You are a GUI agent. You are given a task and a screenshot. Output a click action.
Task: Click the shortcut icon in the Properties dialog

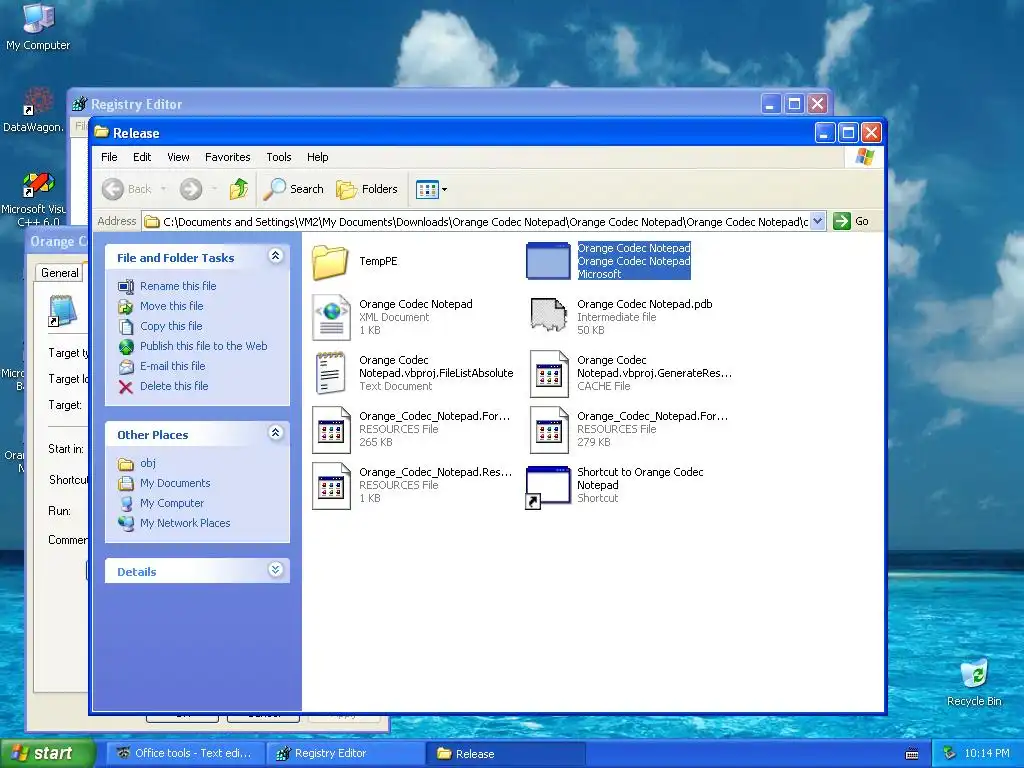pyautogui.click(x=63, y=310)
